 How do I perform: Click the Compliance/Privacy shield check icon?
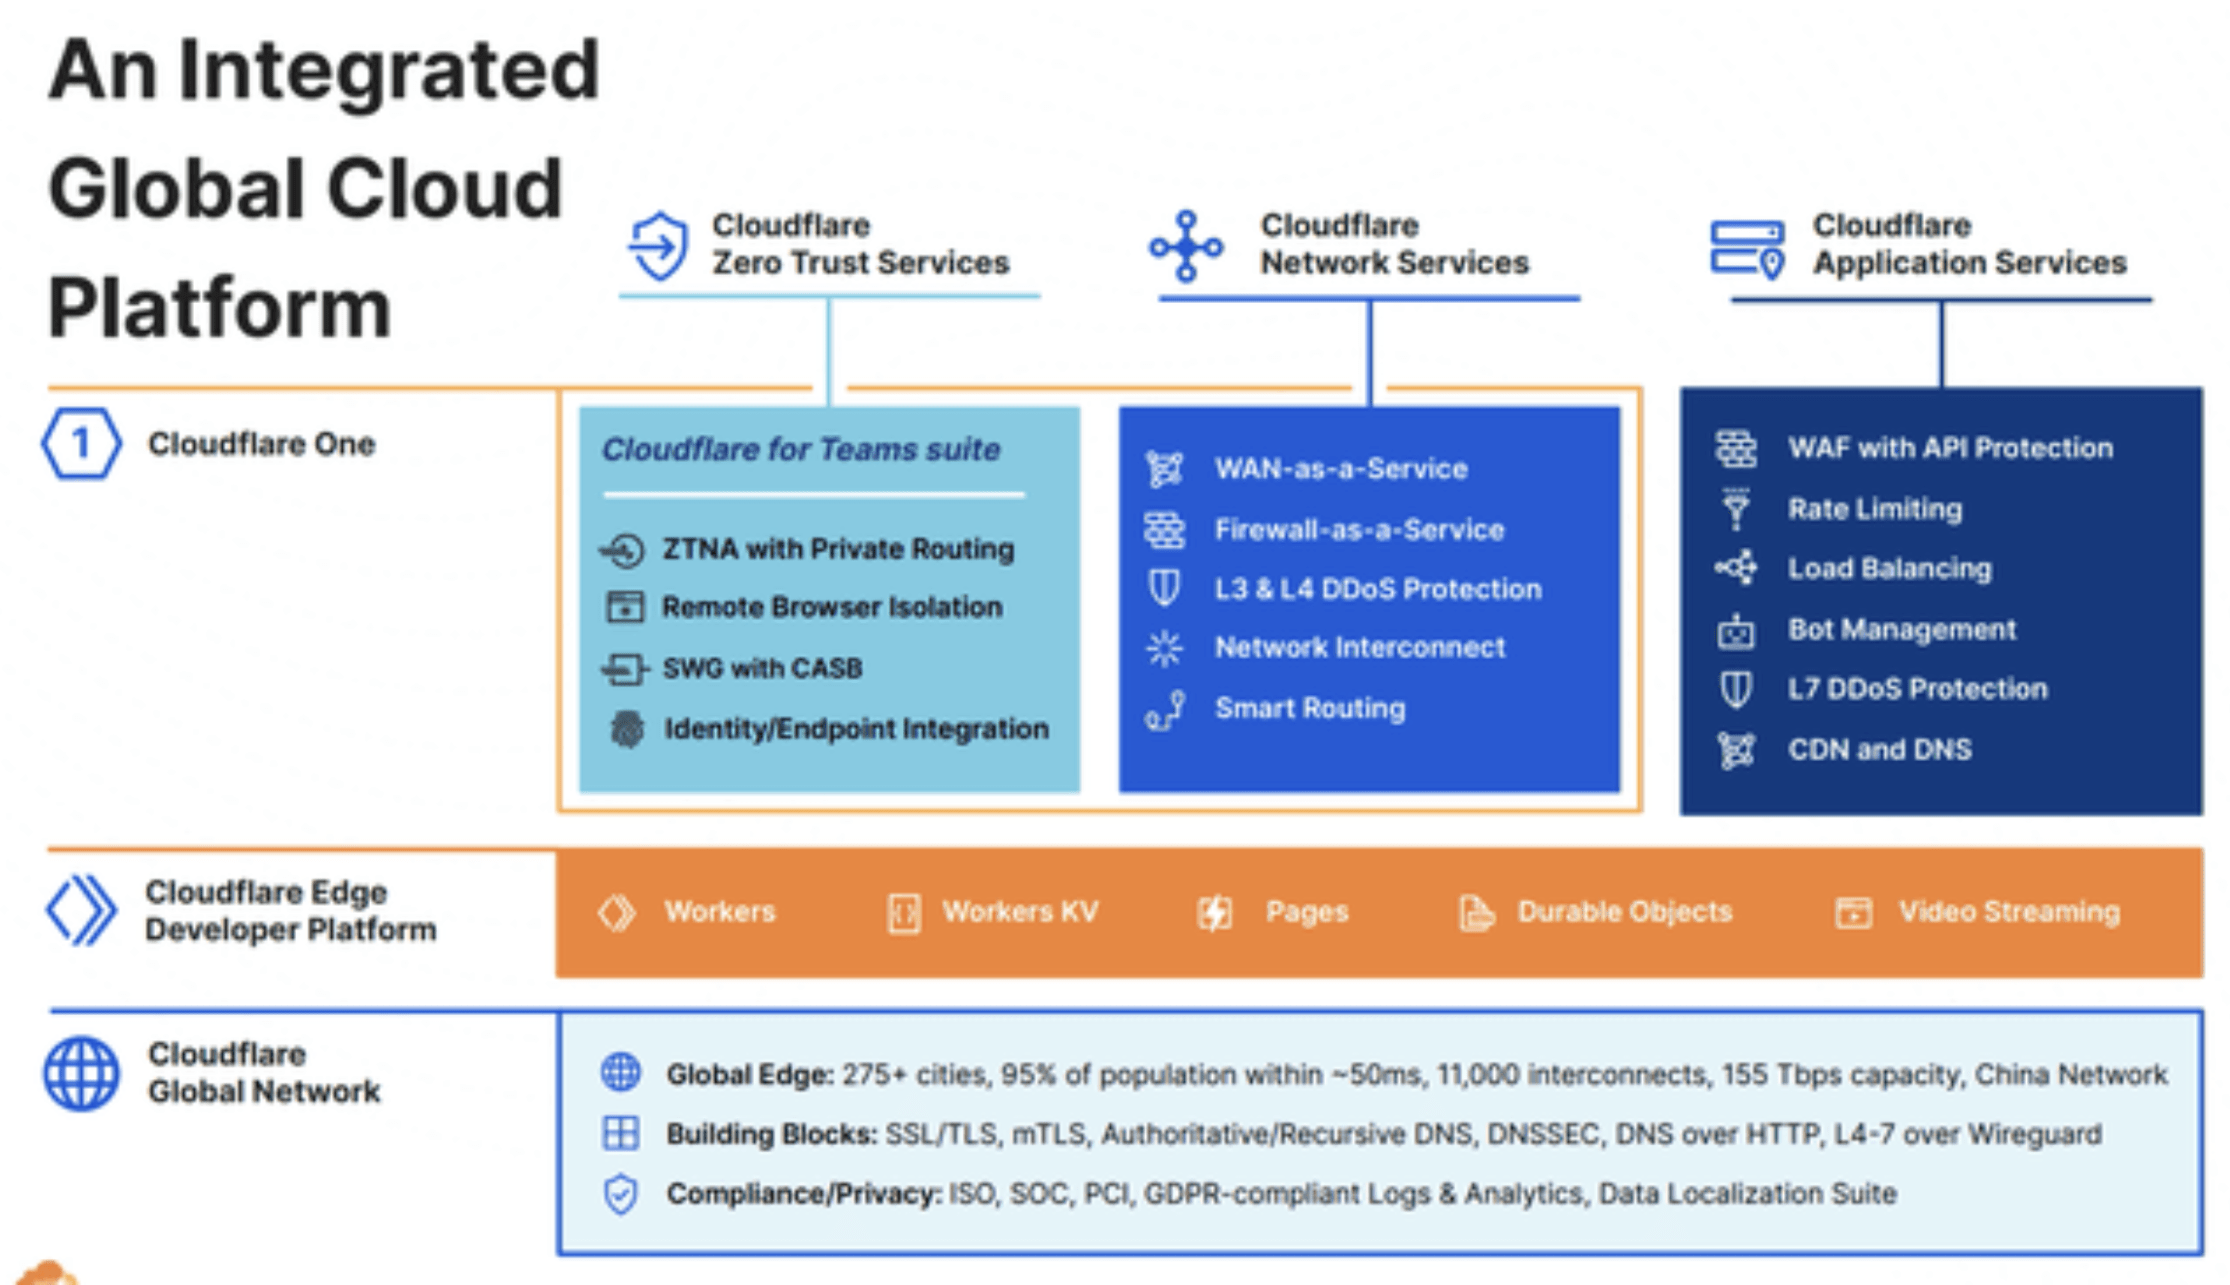[x=621, y=1194]
